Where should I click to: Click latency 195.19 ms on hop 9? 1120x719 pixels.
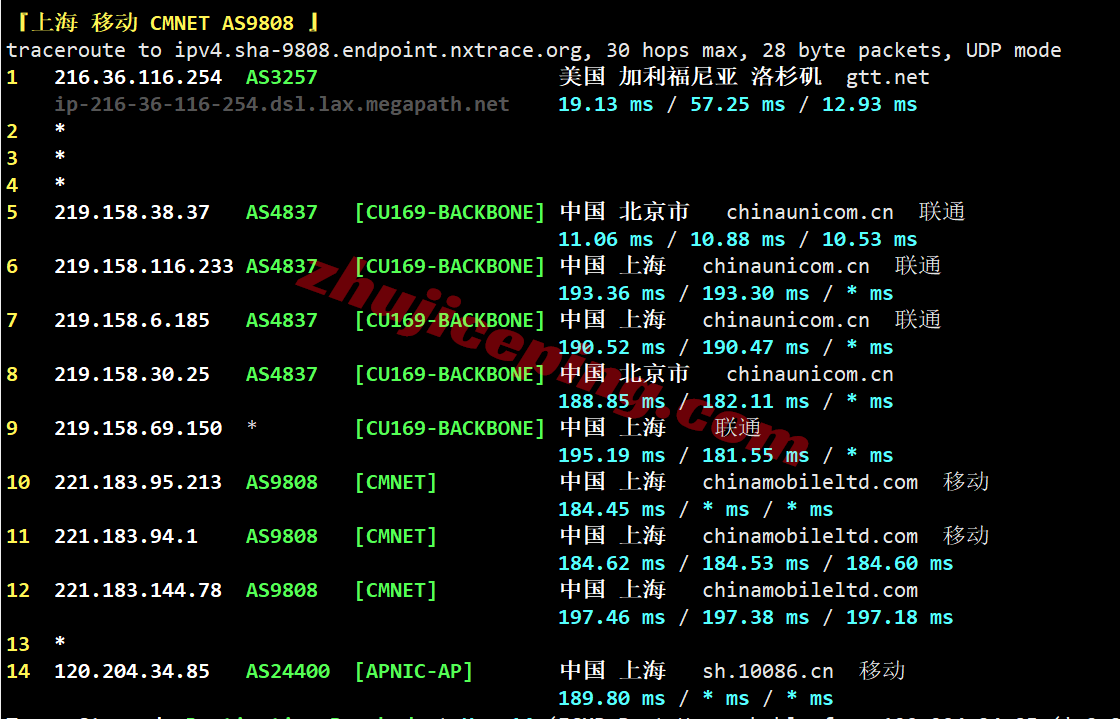point(611,456)
